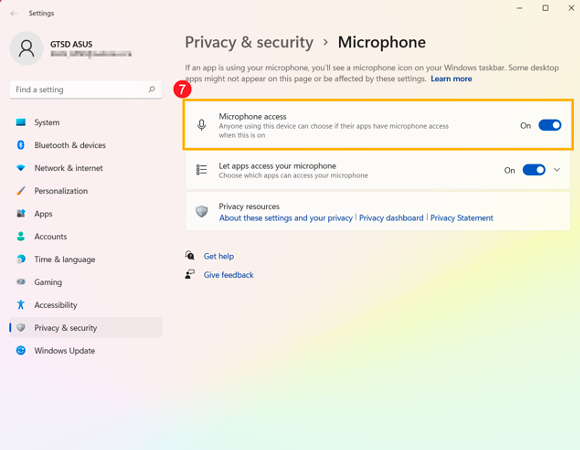Select the Network & internet wifi icon
The image size is (580, 450).
21,168
